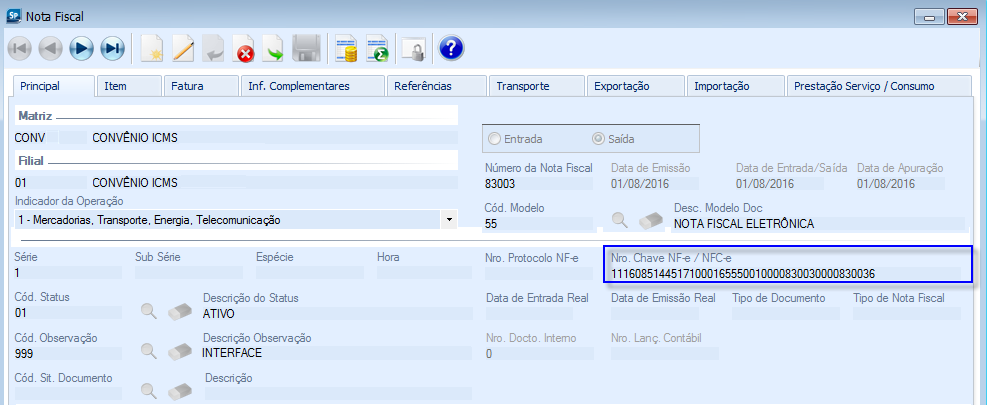Create a new record with the blank page icon
Viewport: 987px width, 405px height.
[x=151, y=48]
